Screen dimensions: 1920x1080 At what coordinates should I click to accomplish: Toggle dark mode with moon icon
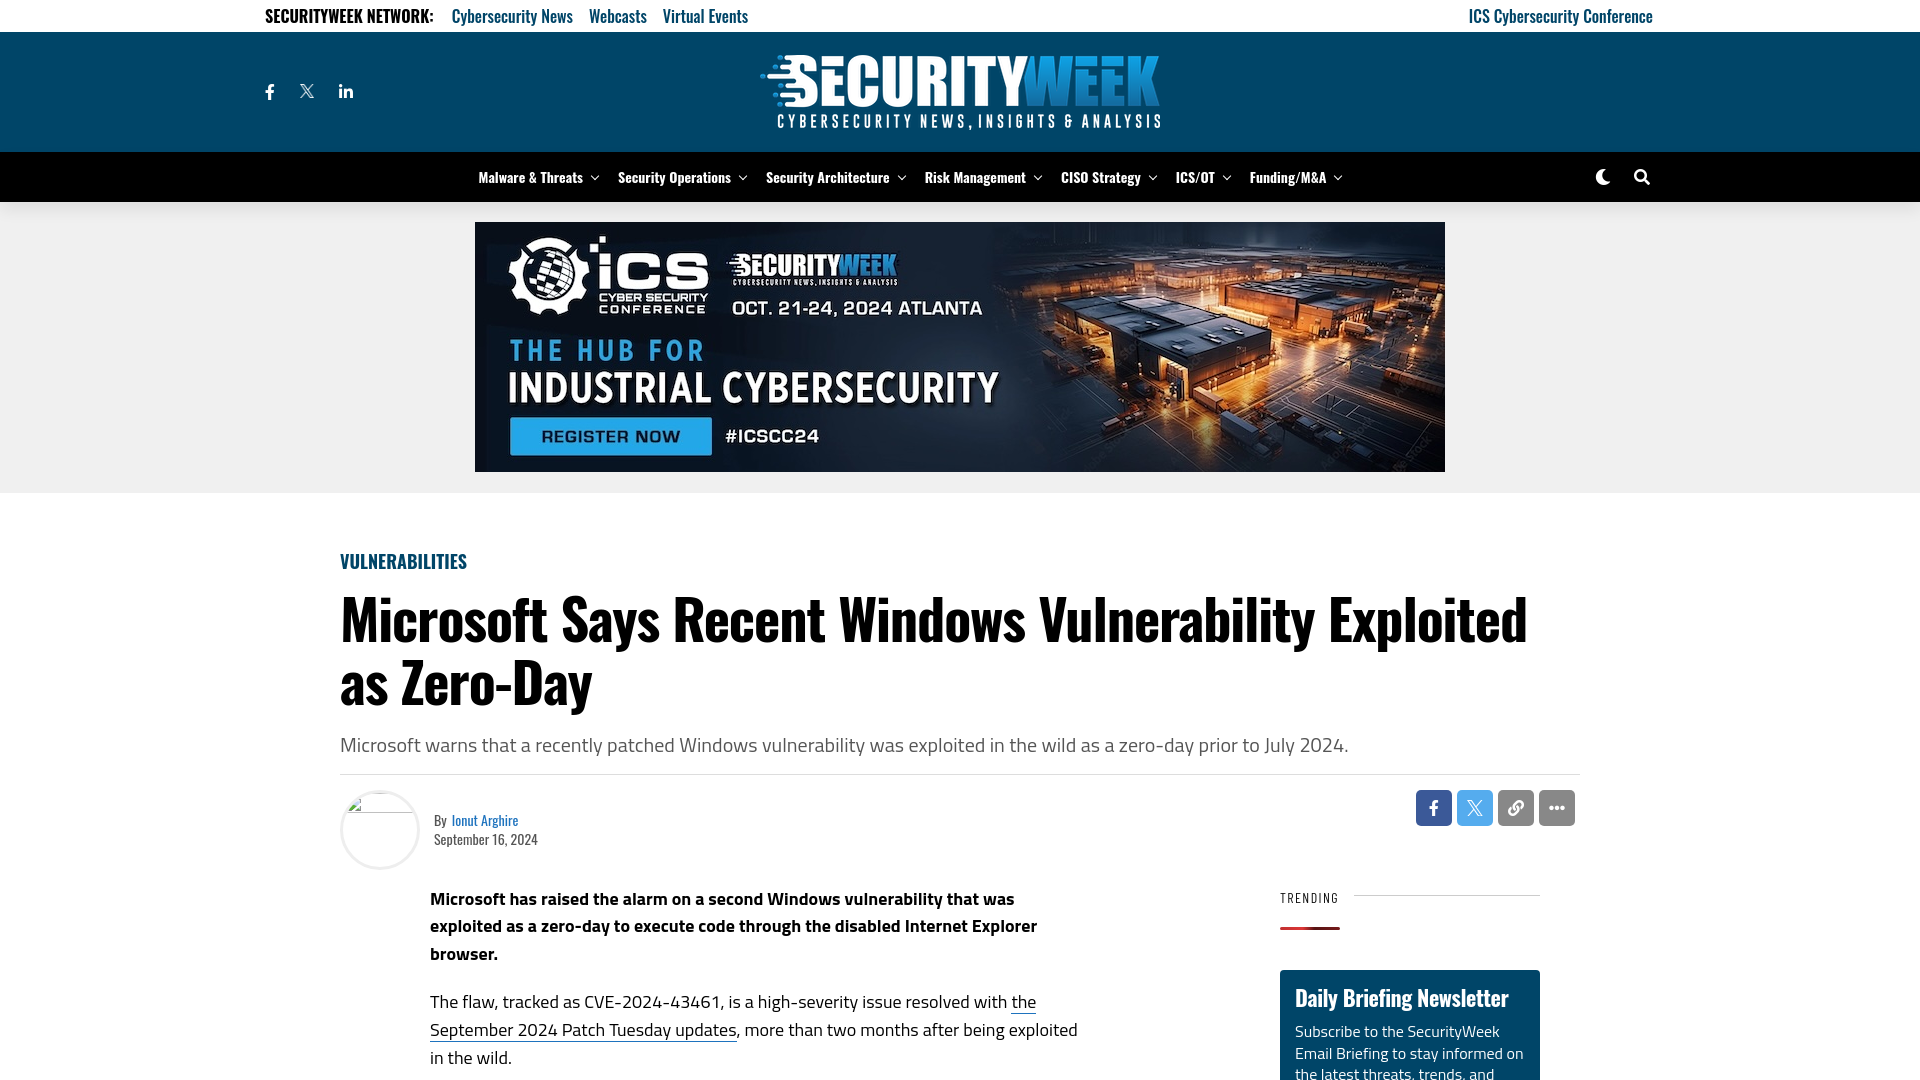(1604, 177)
